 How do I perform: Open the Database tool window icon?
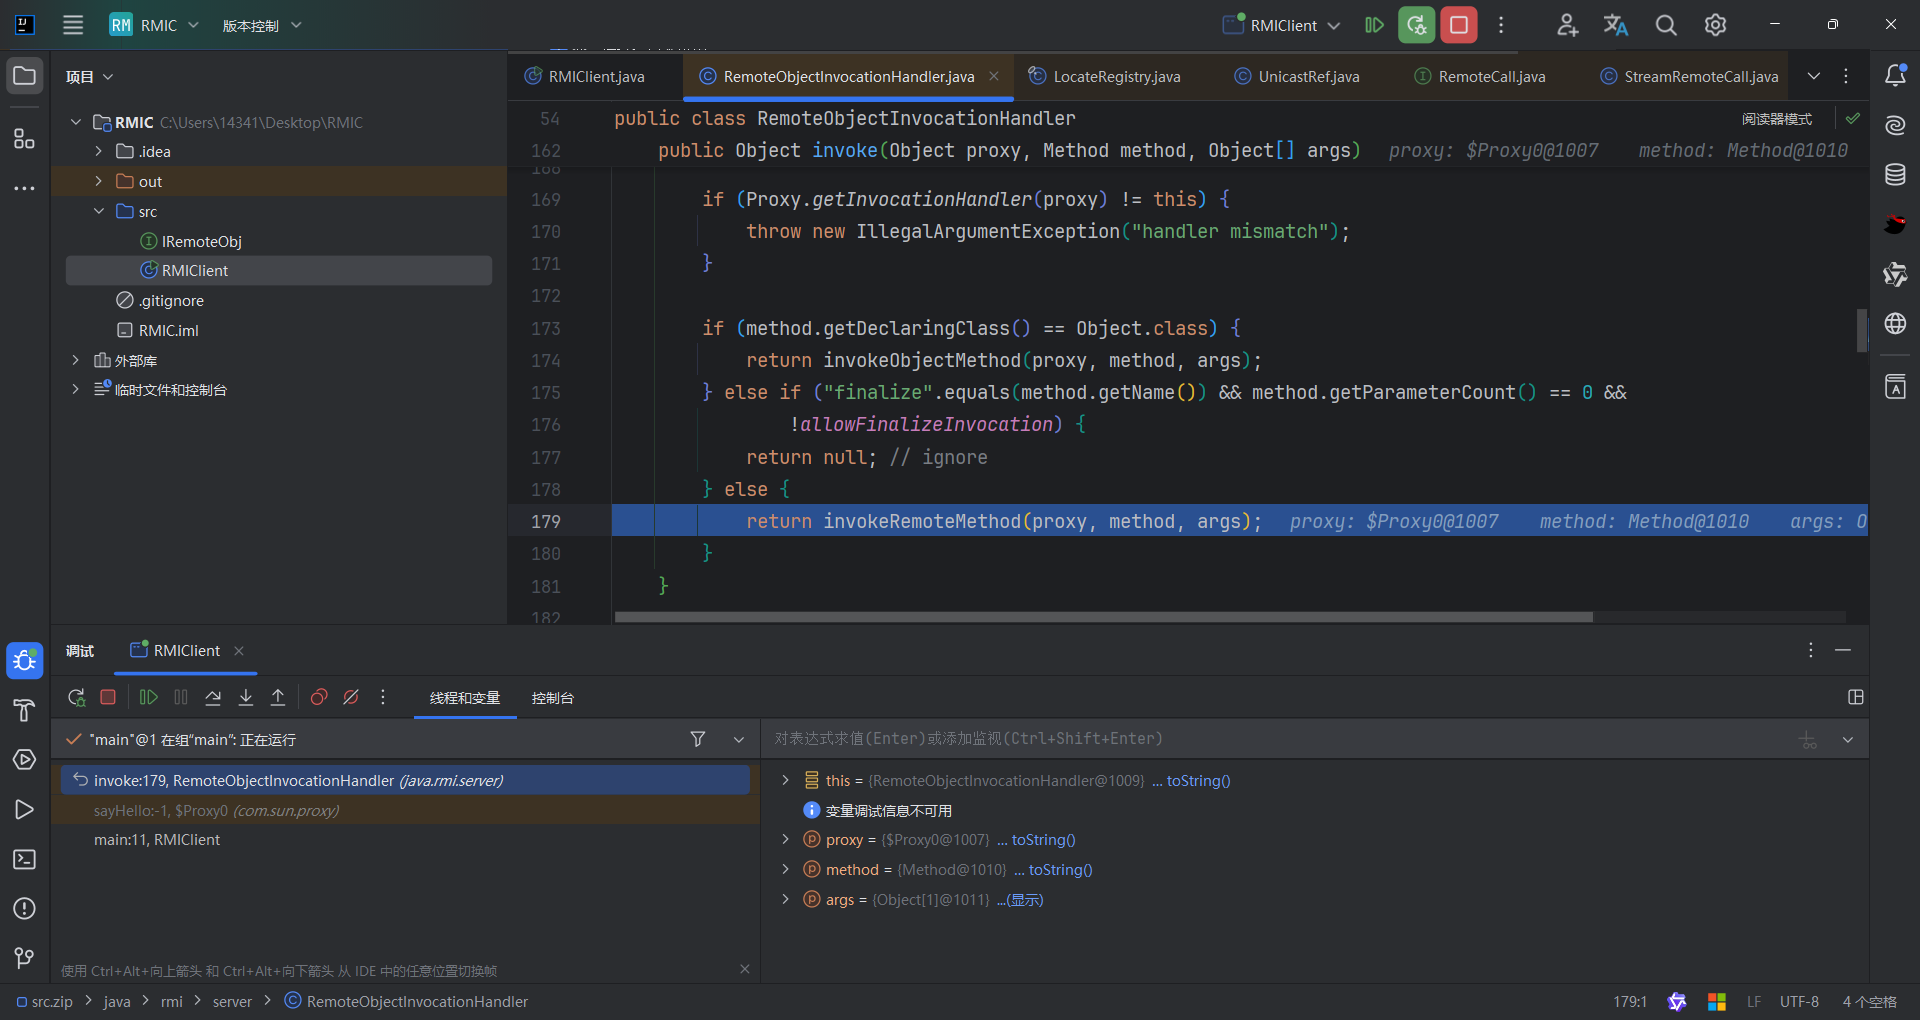click(1895, 175)
